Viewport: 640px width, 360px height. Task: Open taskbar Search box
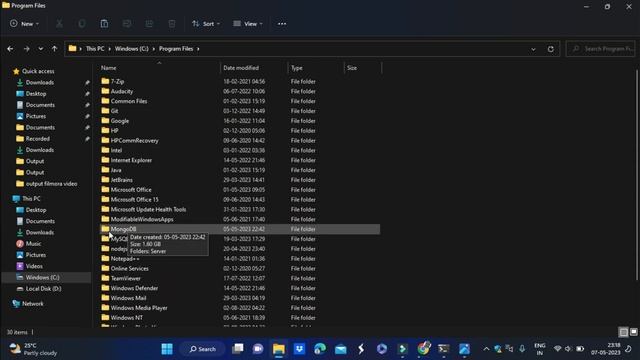point(203,349)
